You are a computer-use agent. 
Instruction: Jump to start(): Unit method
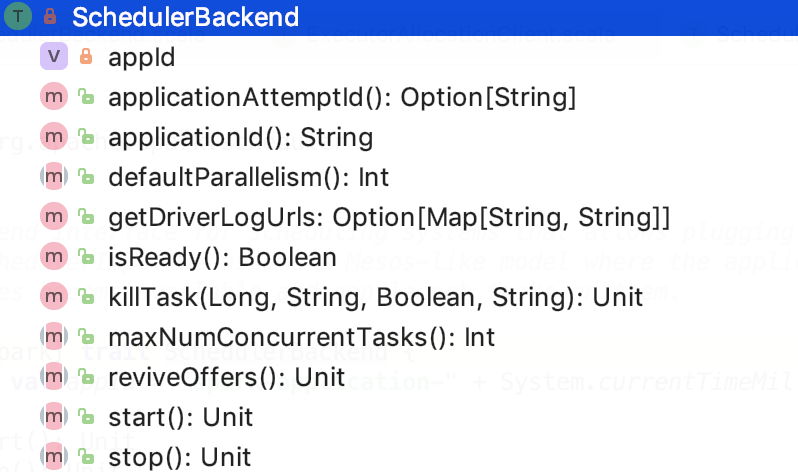pyautogui.click(x=180, y=418)
